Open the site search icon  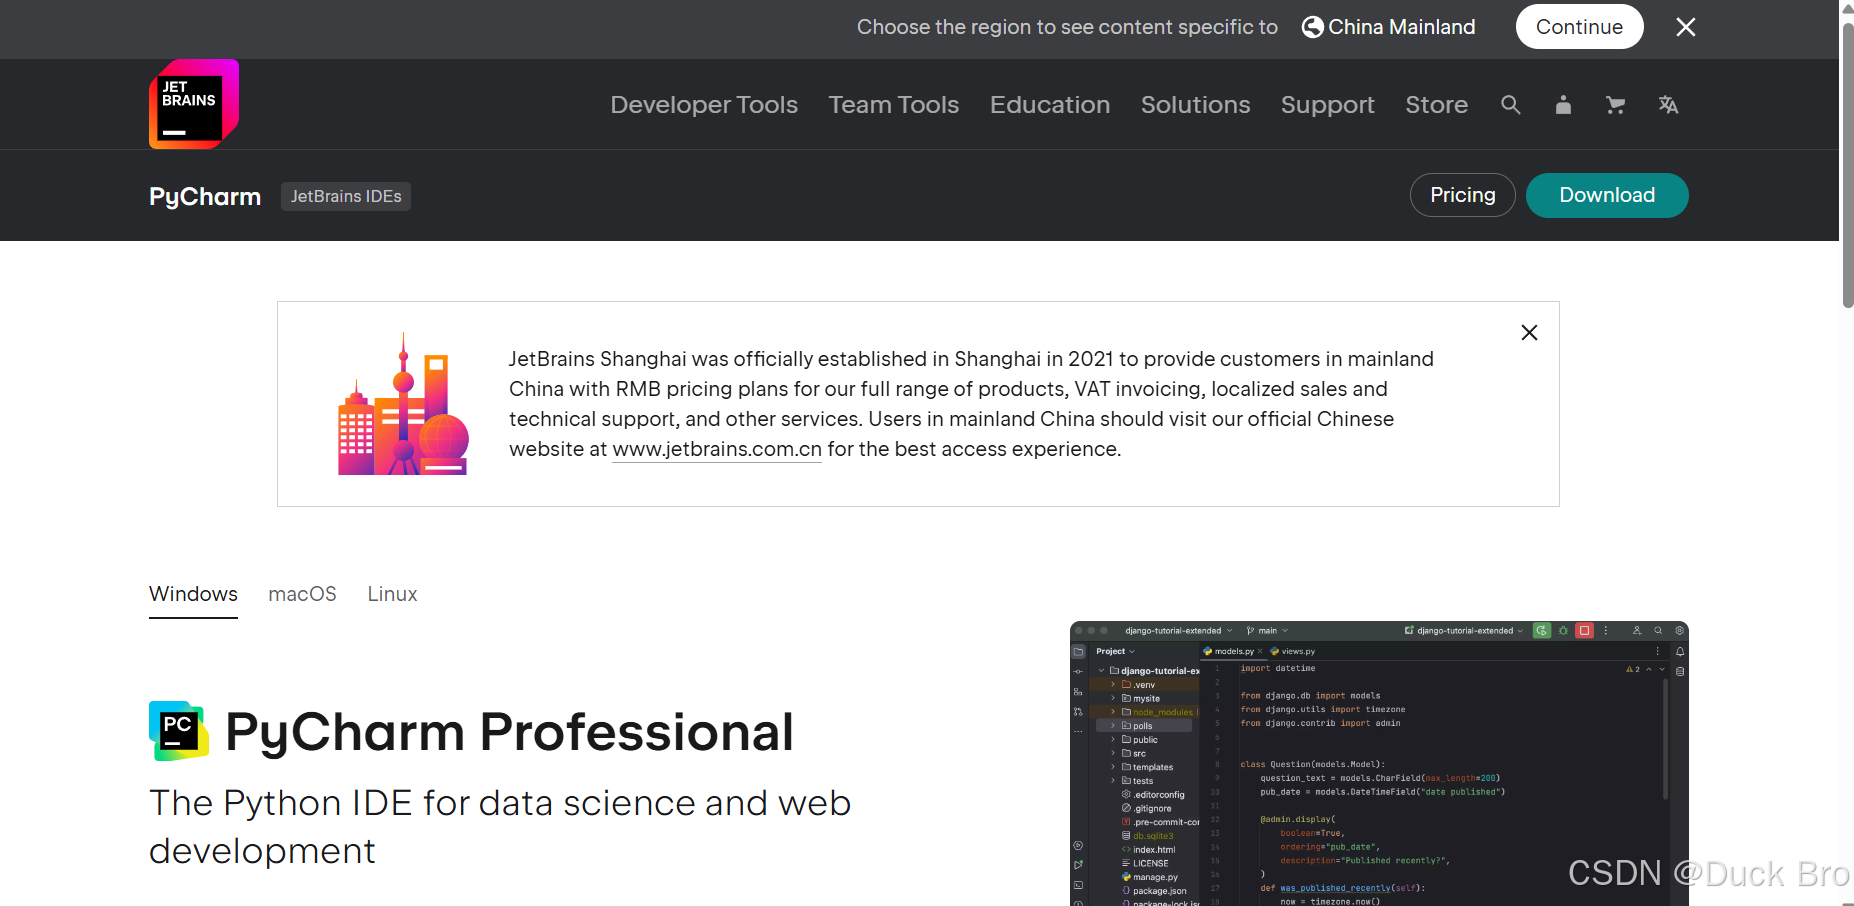[x=1511, y=105]
